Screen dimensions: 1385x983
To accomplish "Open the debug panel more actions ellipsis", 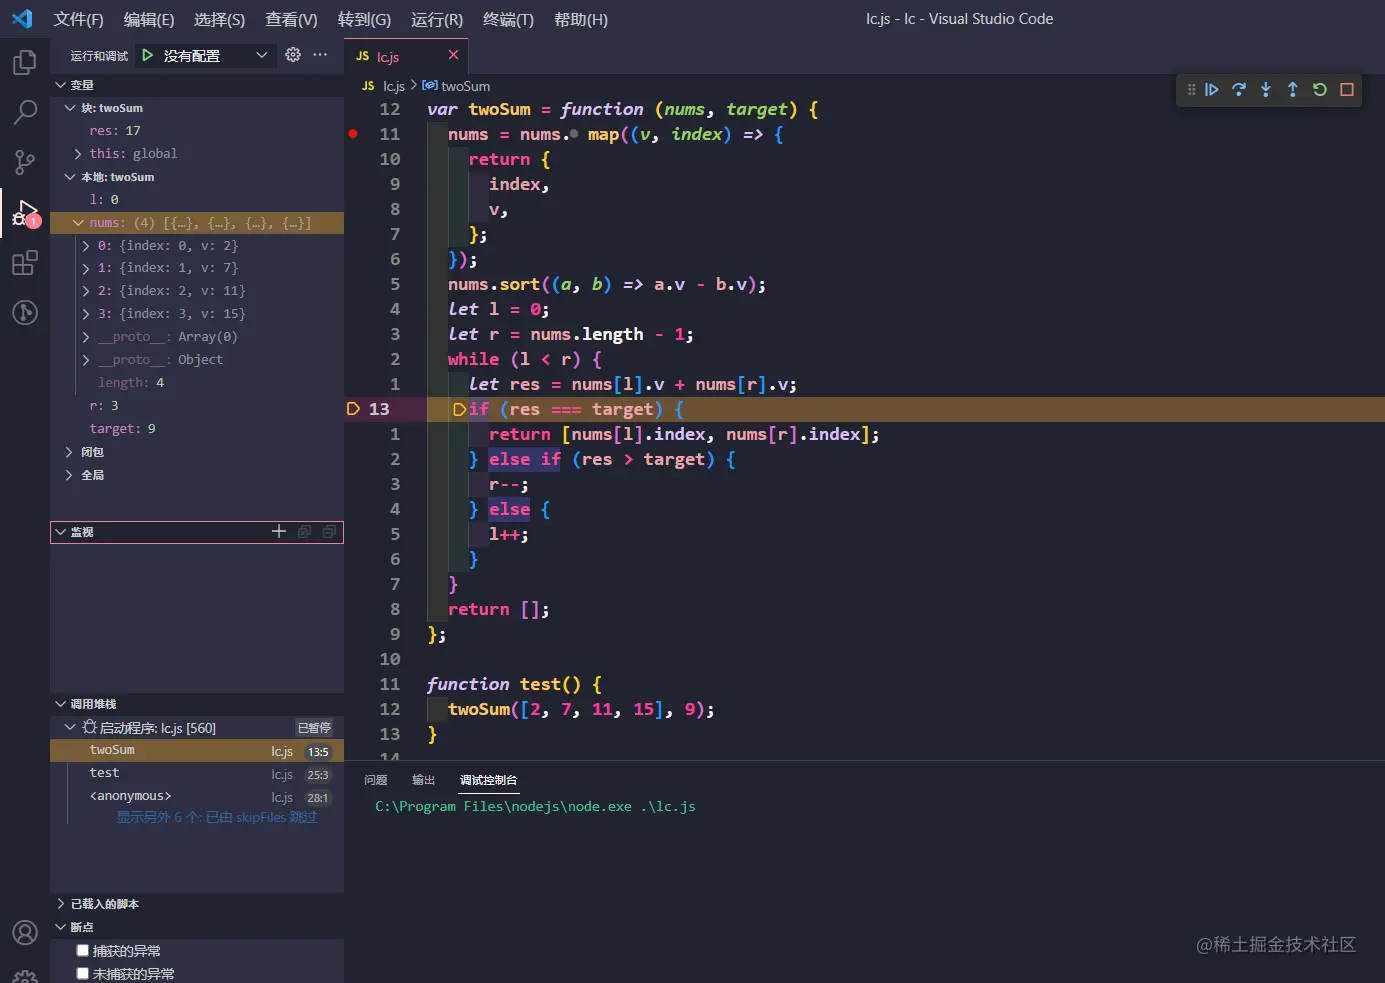I will pos(320,55).
